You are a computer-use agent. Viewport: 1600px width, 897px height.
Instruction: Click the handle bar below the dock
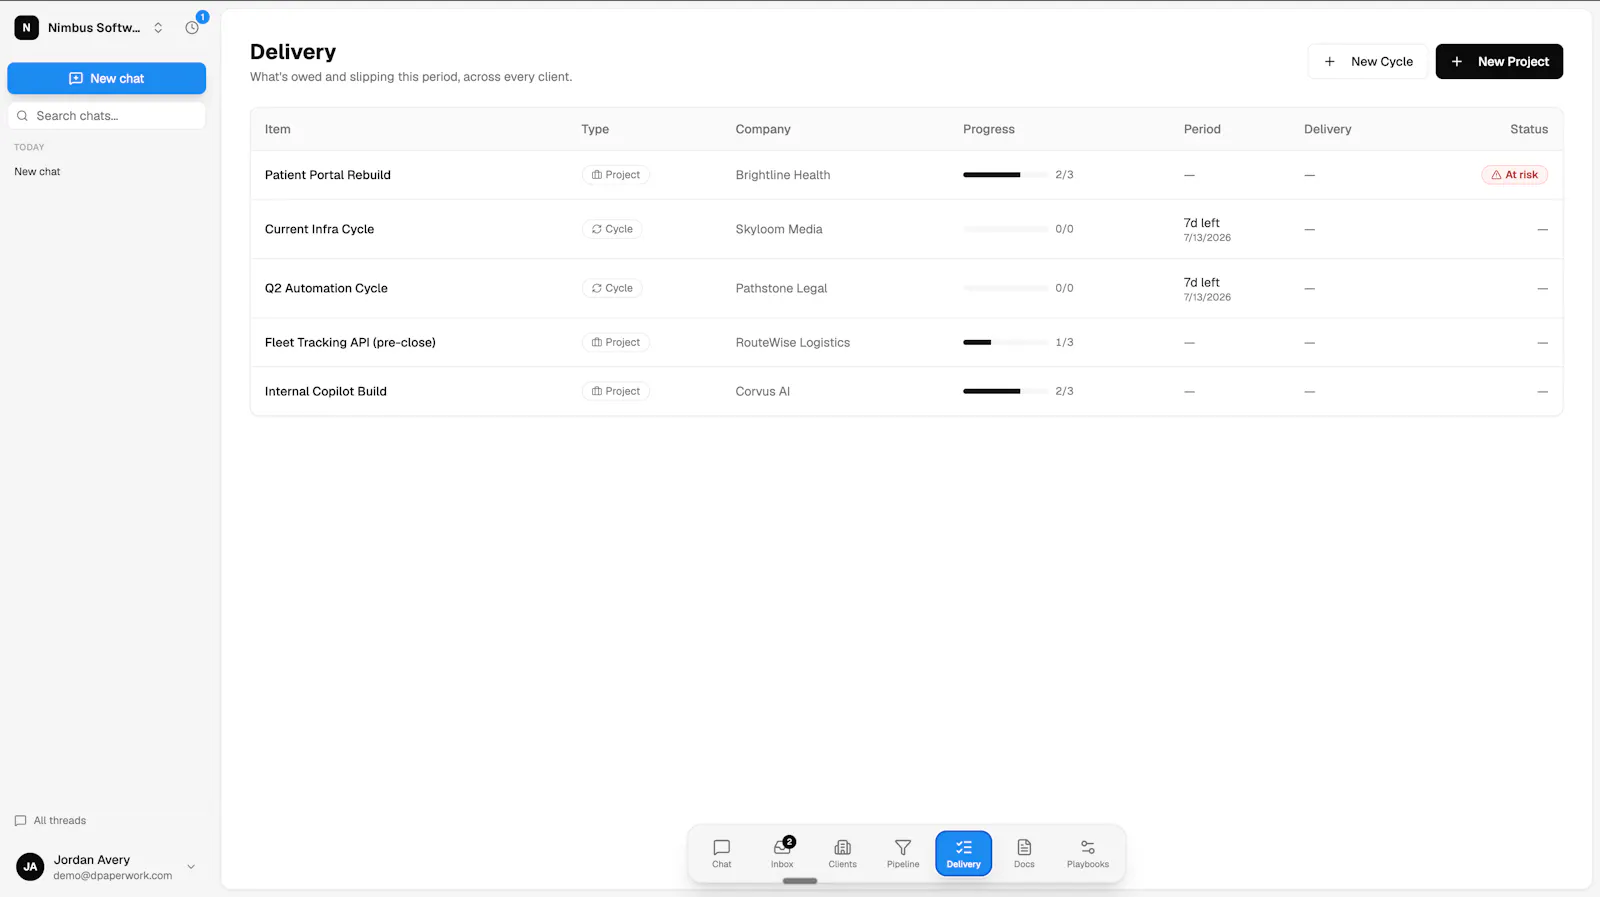pos(799,881)
